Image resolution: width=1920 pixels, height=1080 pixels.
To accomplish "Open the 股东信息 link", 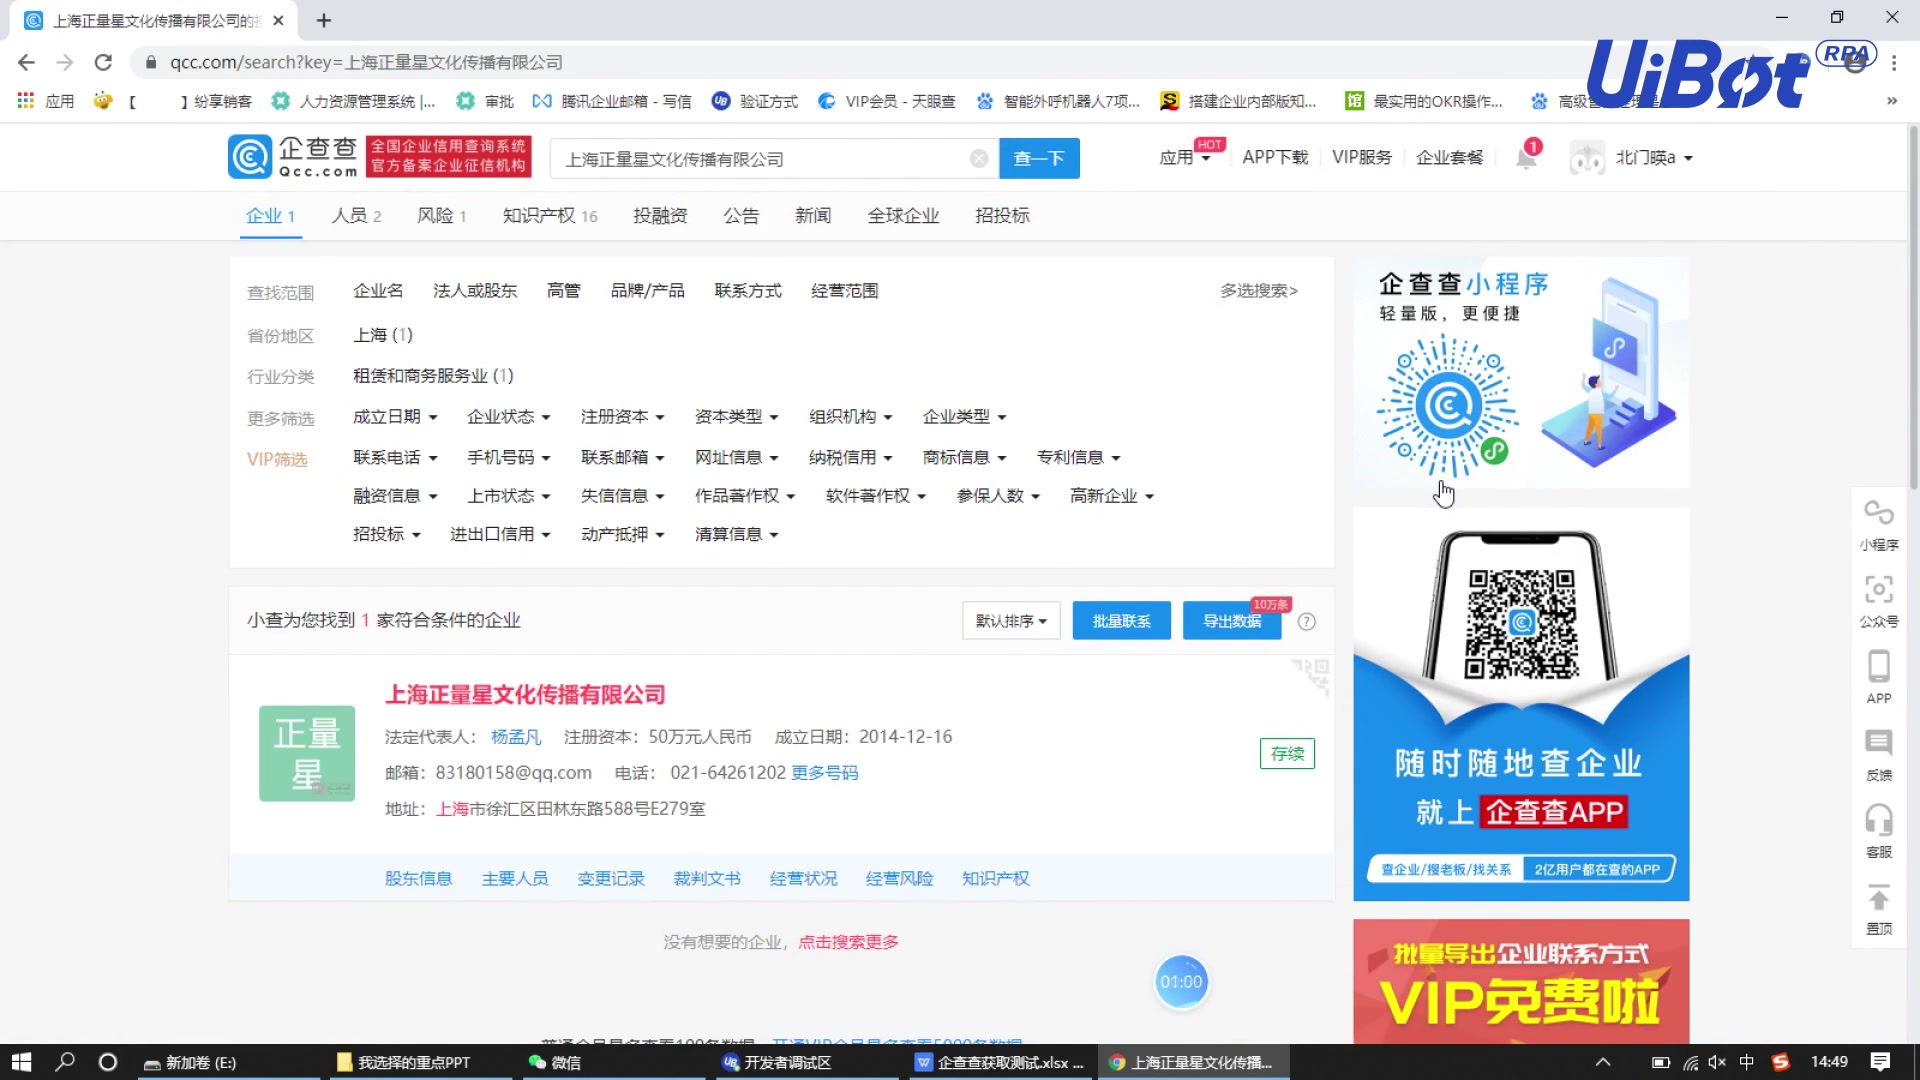I will [418, 879].
